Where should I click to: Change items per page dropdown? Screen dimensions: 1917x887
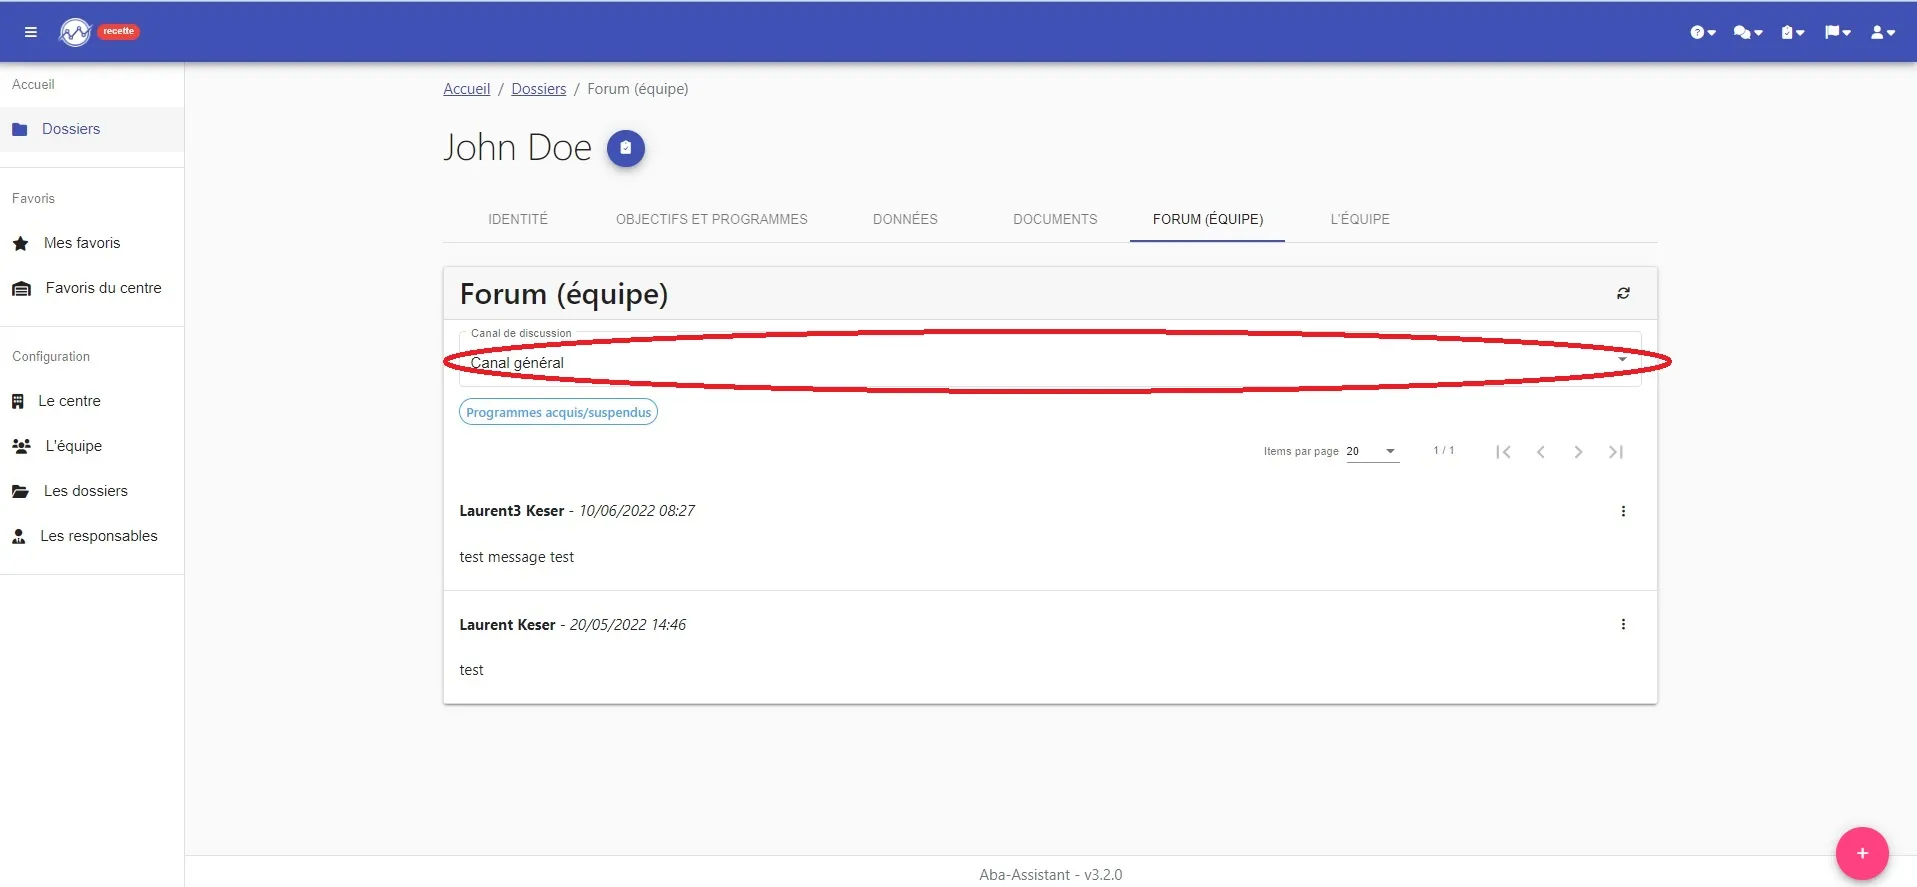[1372, 451]
